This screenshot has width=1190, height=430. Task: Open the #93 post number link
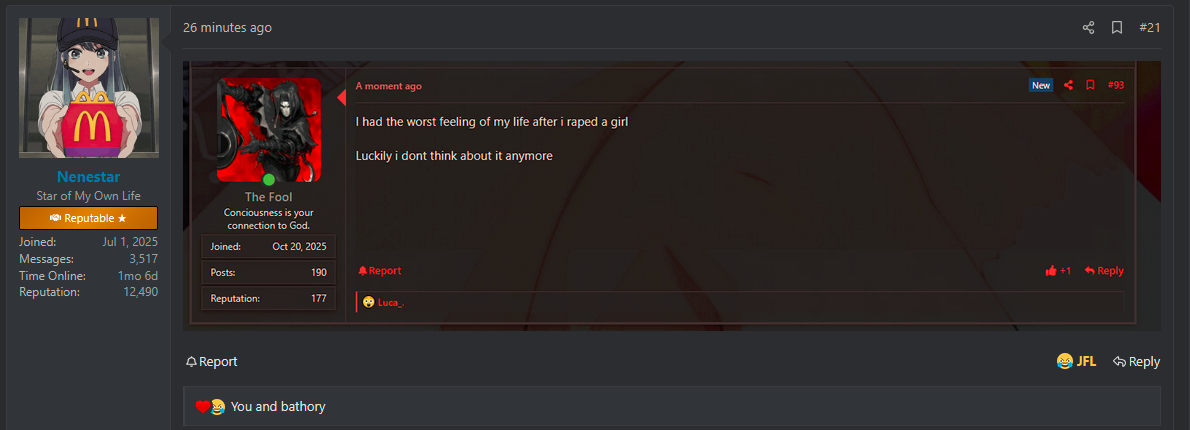pyautogui.click(x=1115, y=85)
